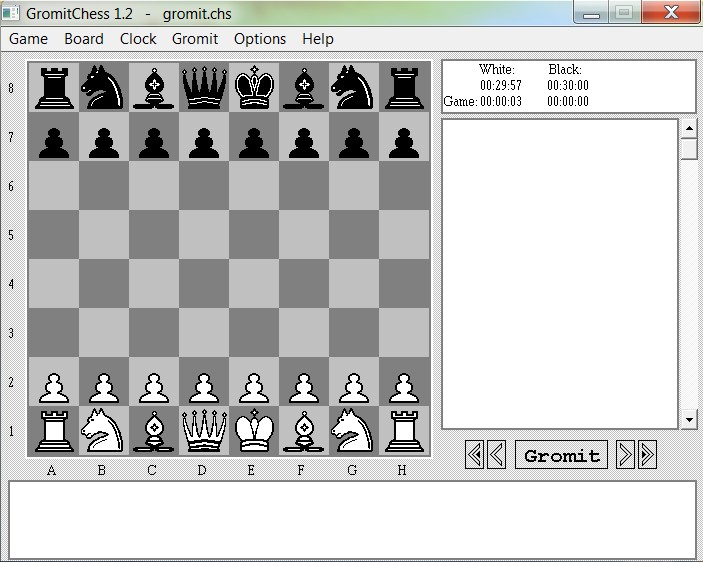Pick the black pawn on G7
703x562 pixels.
[353, 143]
